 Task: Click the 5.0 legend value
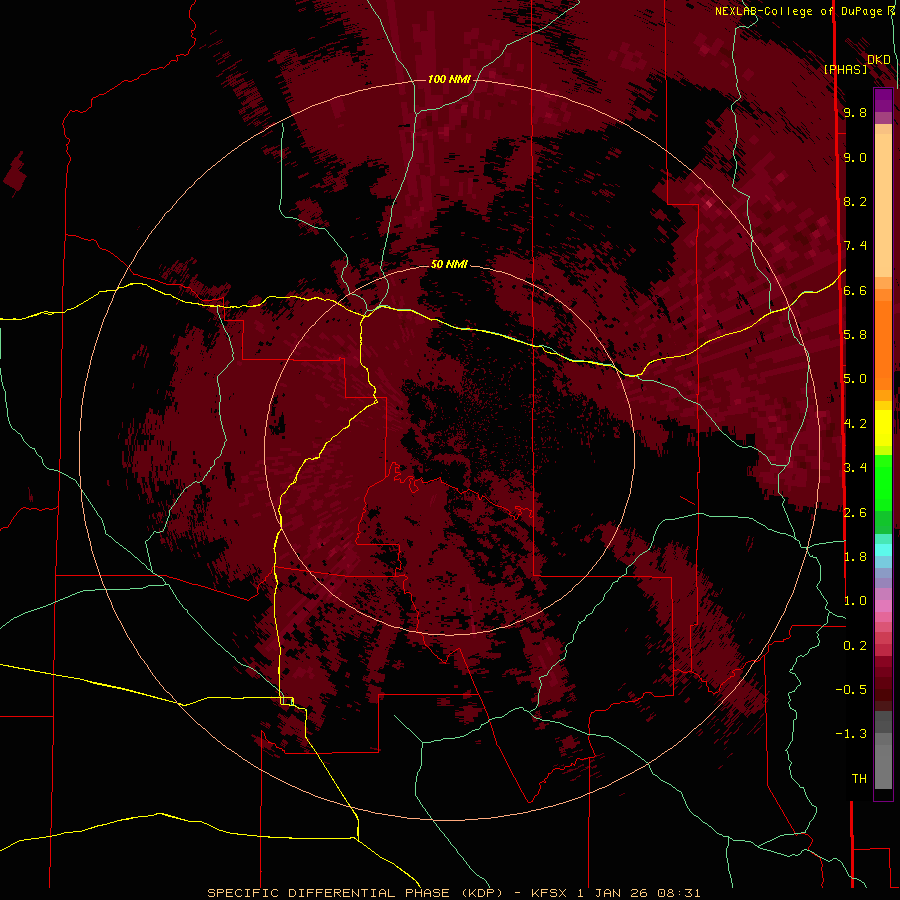pyautogui.click(x=855, y=379)
